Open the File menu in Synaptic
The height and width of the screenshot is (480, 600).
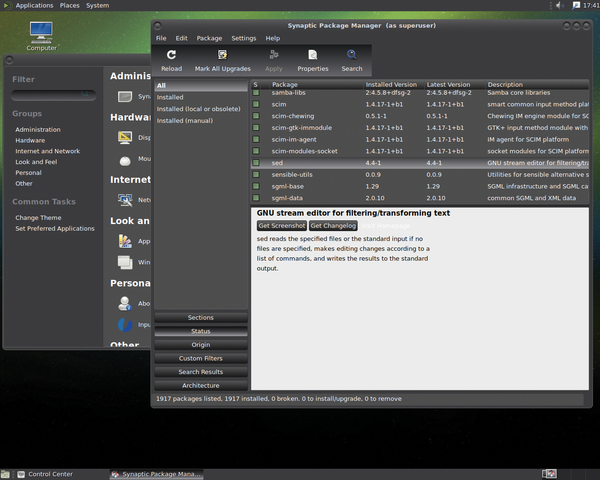click(161, 38)
